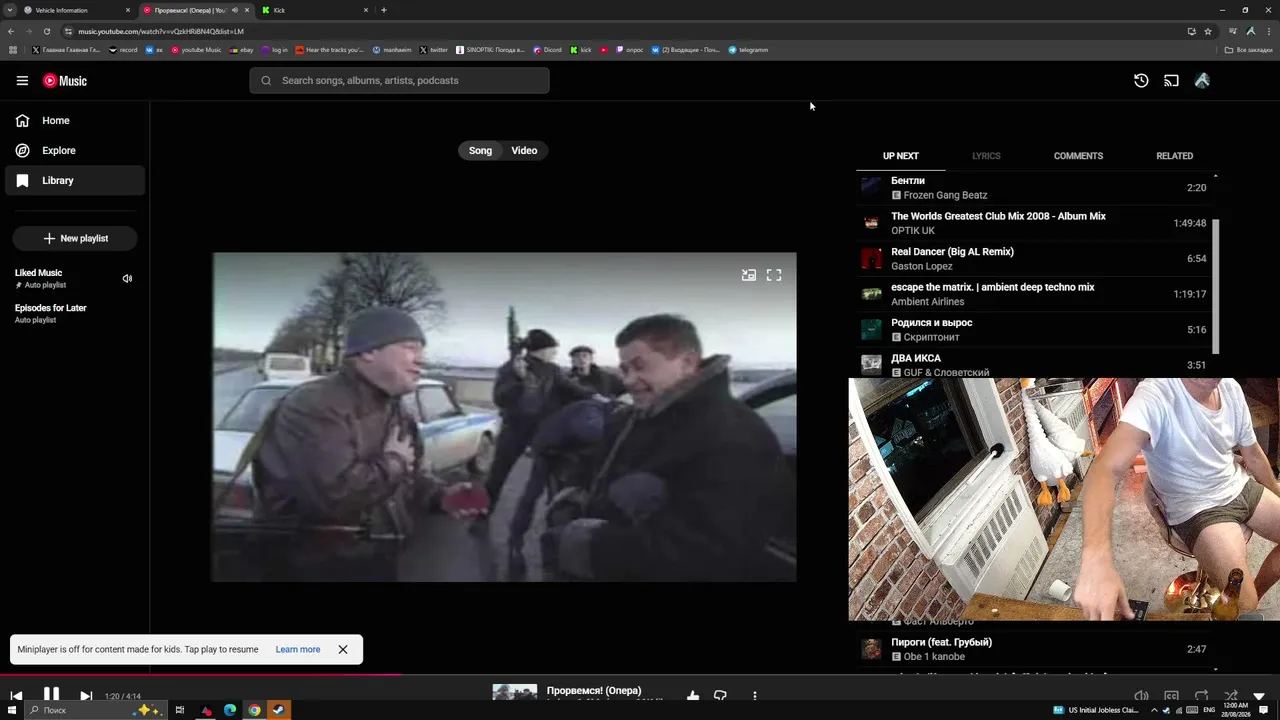
Task: Collapse the player page with the arrow
Action: coord(1259,696)
